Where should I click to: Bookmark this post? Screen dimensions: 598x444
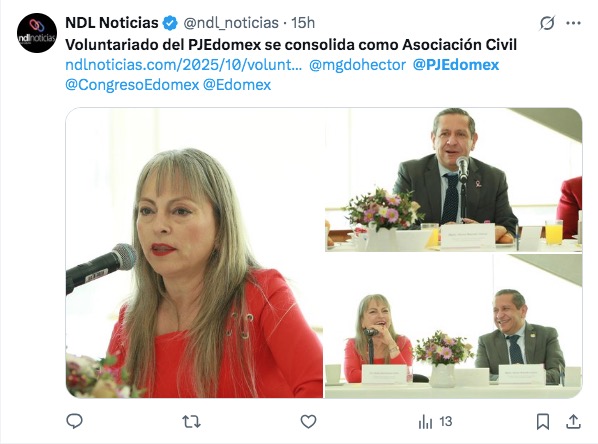(543, 421)
